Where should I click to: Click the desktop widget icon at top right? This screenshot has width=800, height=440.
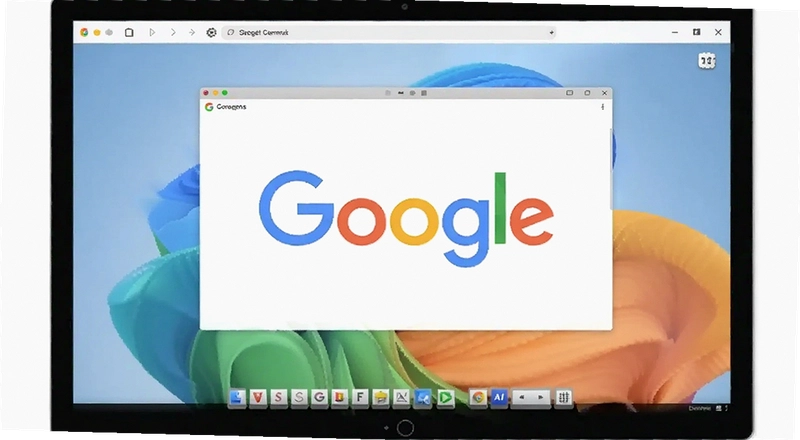(707, 61)
